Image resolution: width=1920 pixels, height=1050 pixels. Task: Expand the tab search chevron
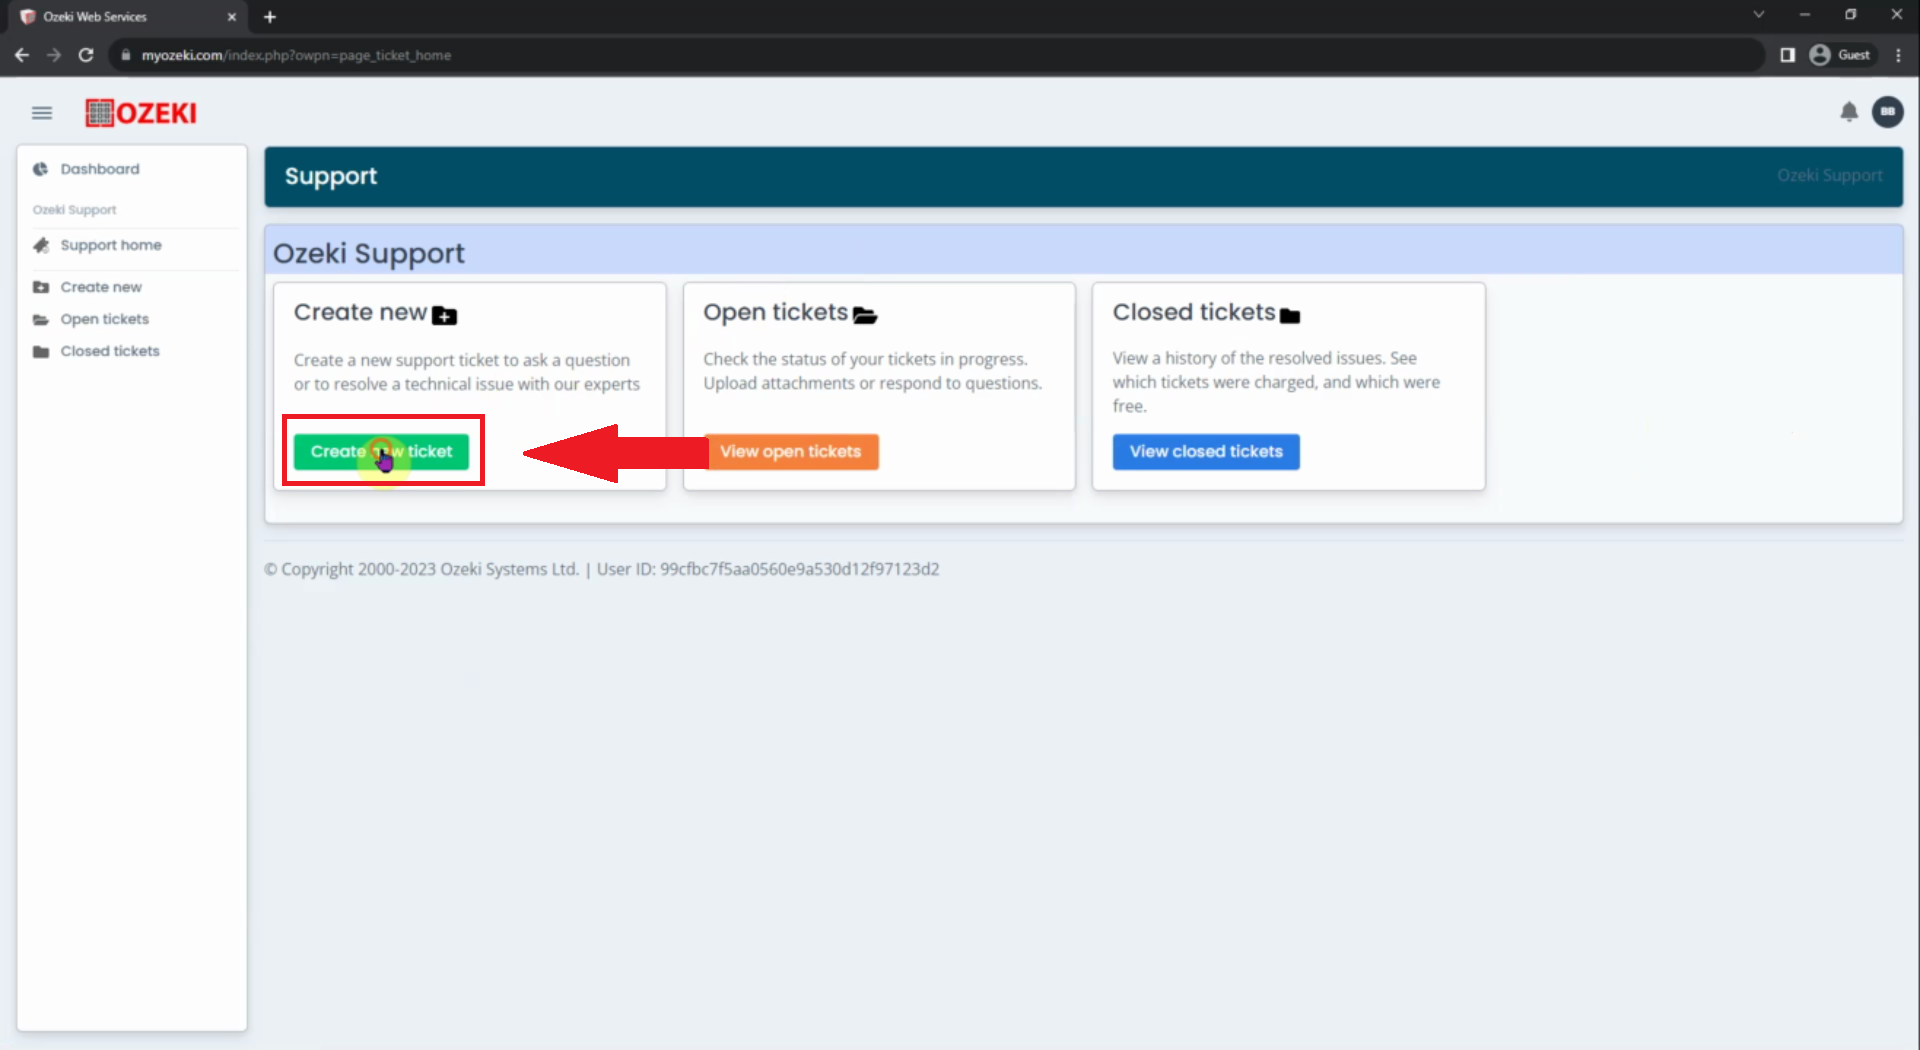pos(1759,14)
